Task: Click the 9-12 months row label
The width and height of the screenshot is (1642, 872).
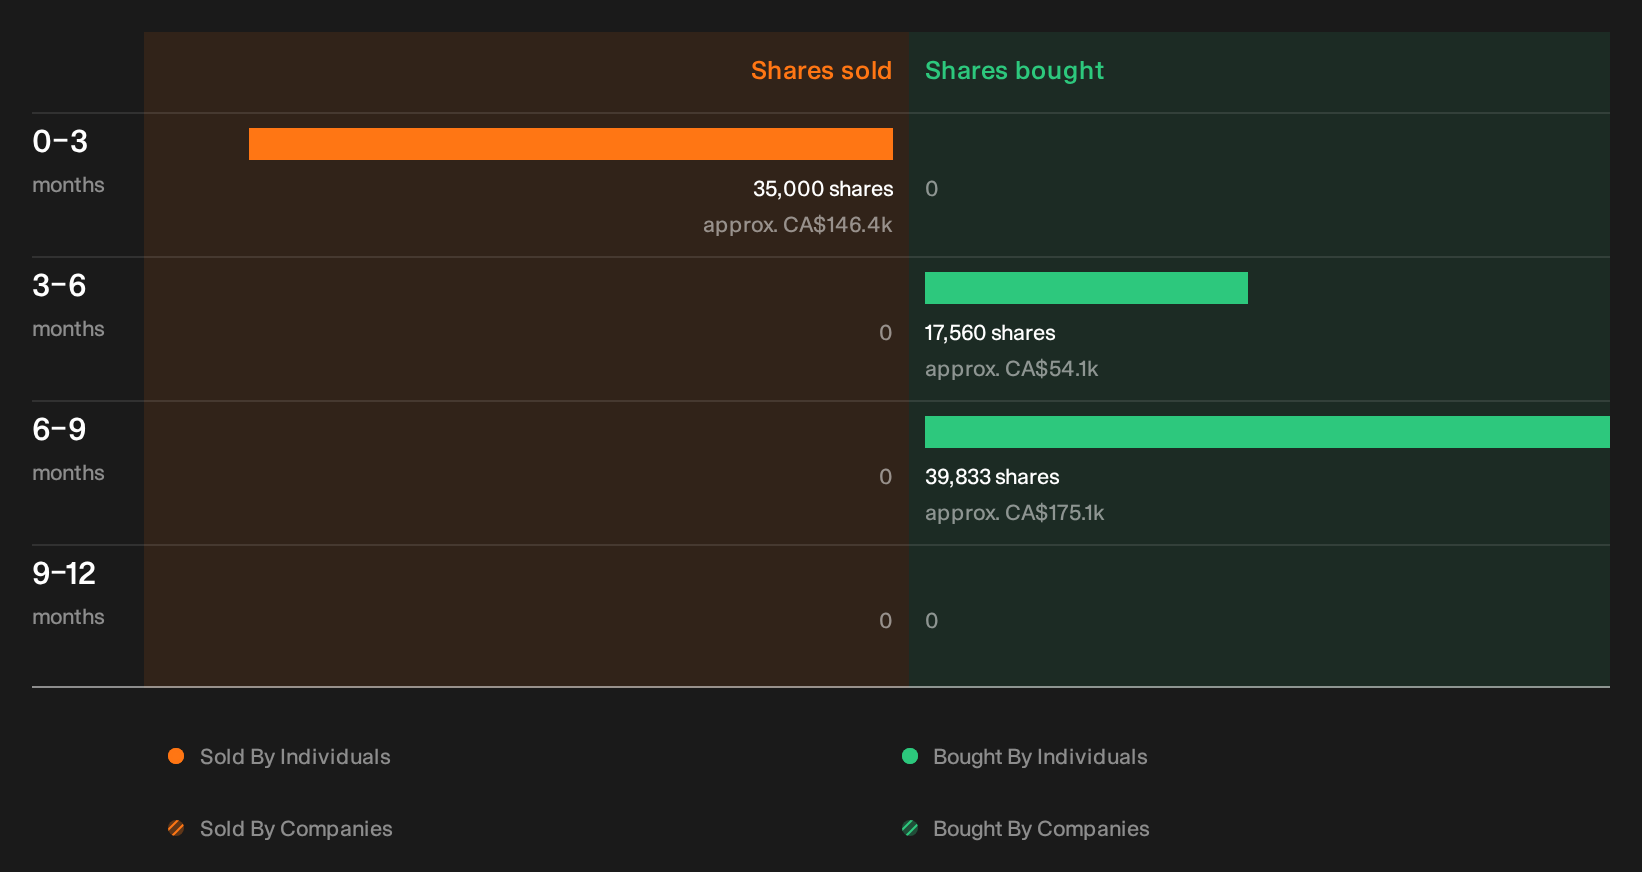Action: (68, 592)
